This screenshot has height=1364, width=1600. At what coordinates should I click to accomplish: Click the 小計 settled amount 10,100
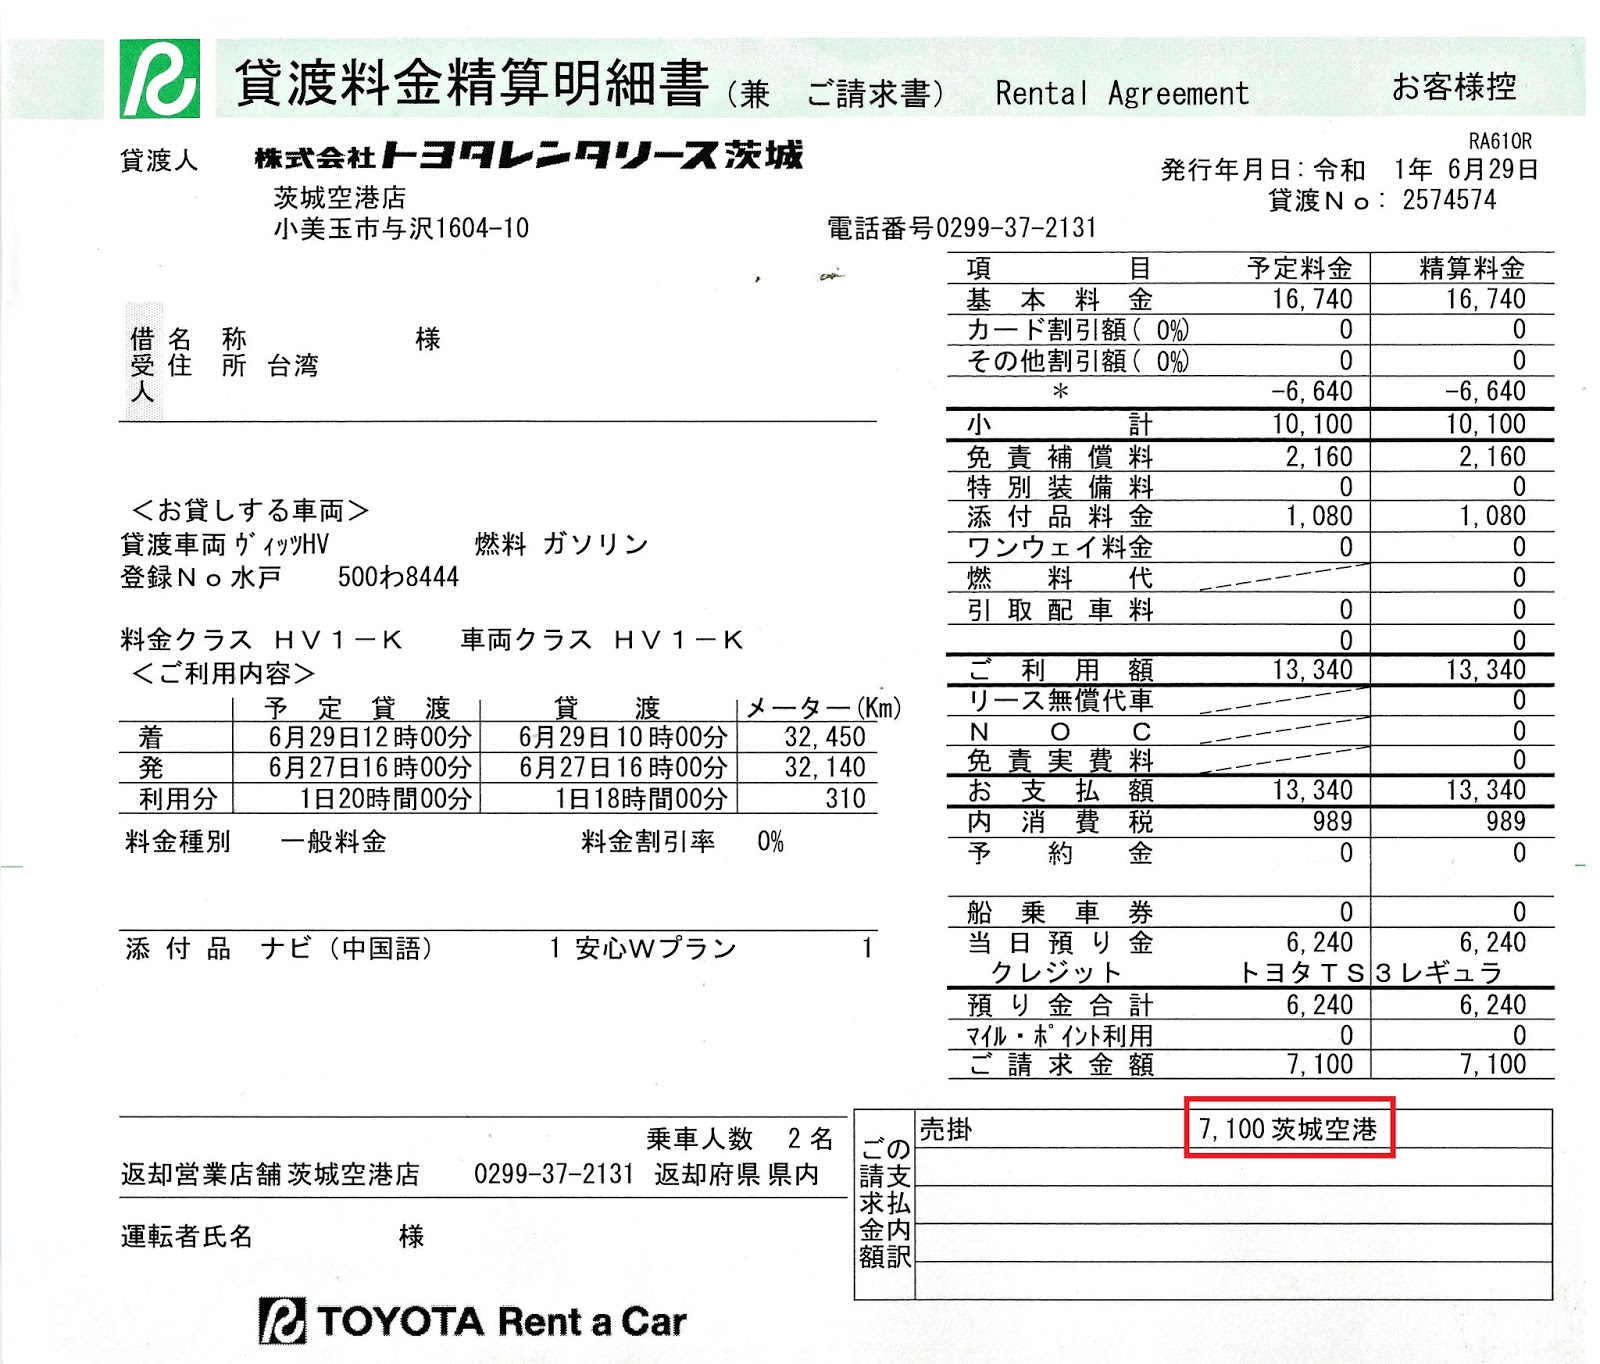(1485, 424)
